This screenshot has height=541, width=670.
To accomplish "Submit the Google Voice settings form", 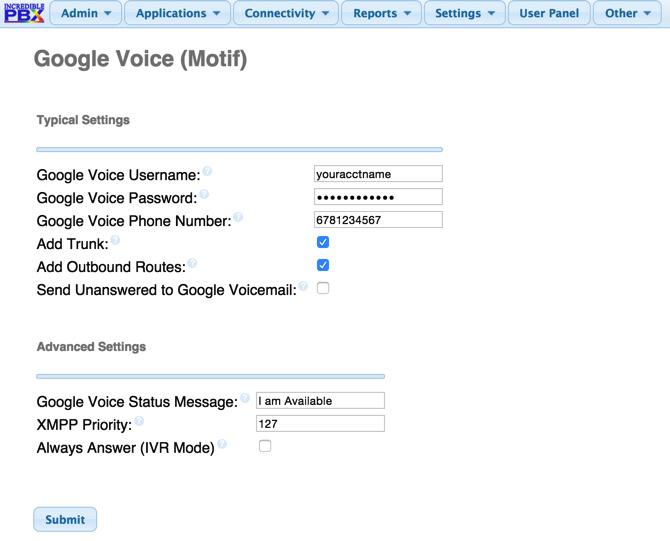I will point(65,520).
